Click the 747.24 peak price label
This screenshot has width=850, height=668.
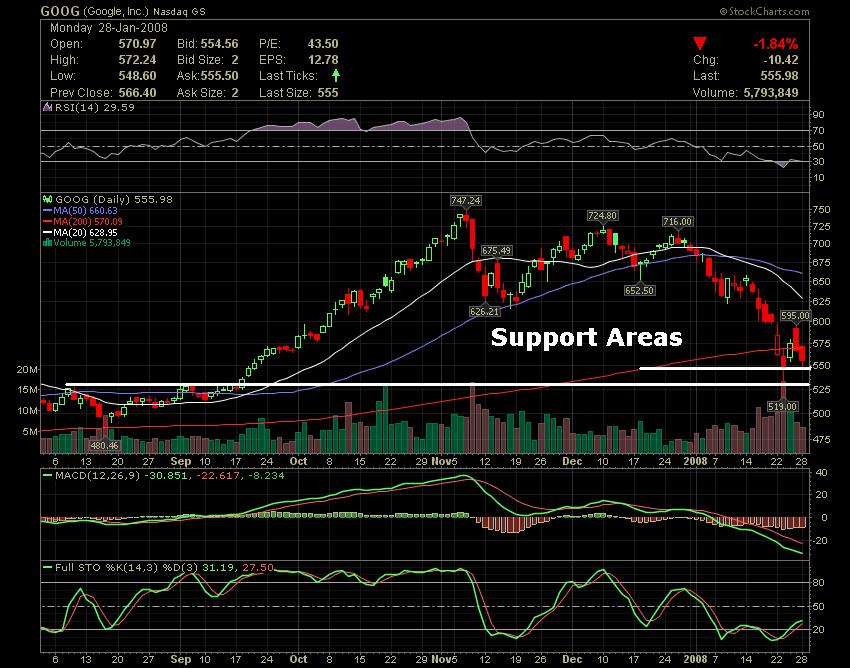[466, 201]
